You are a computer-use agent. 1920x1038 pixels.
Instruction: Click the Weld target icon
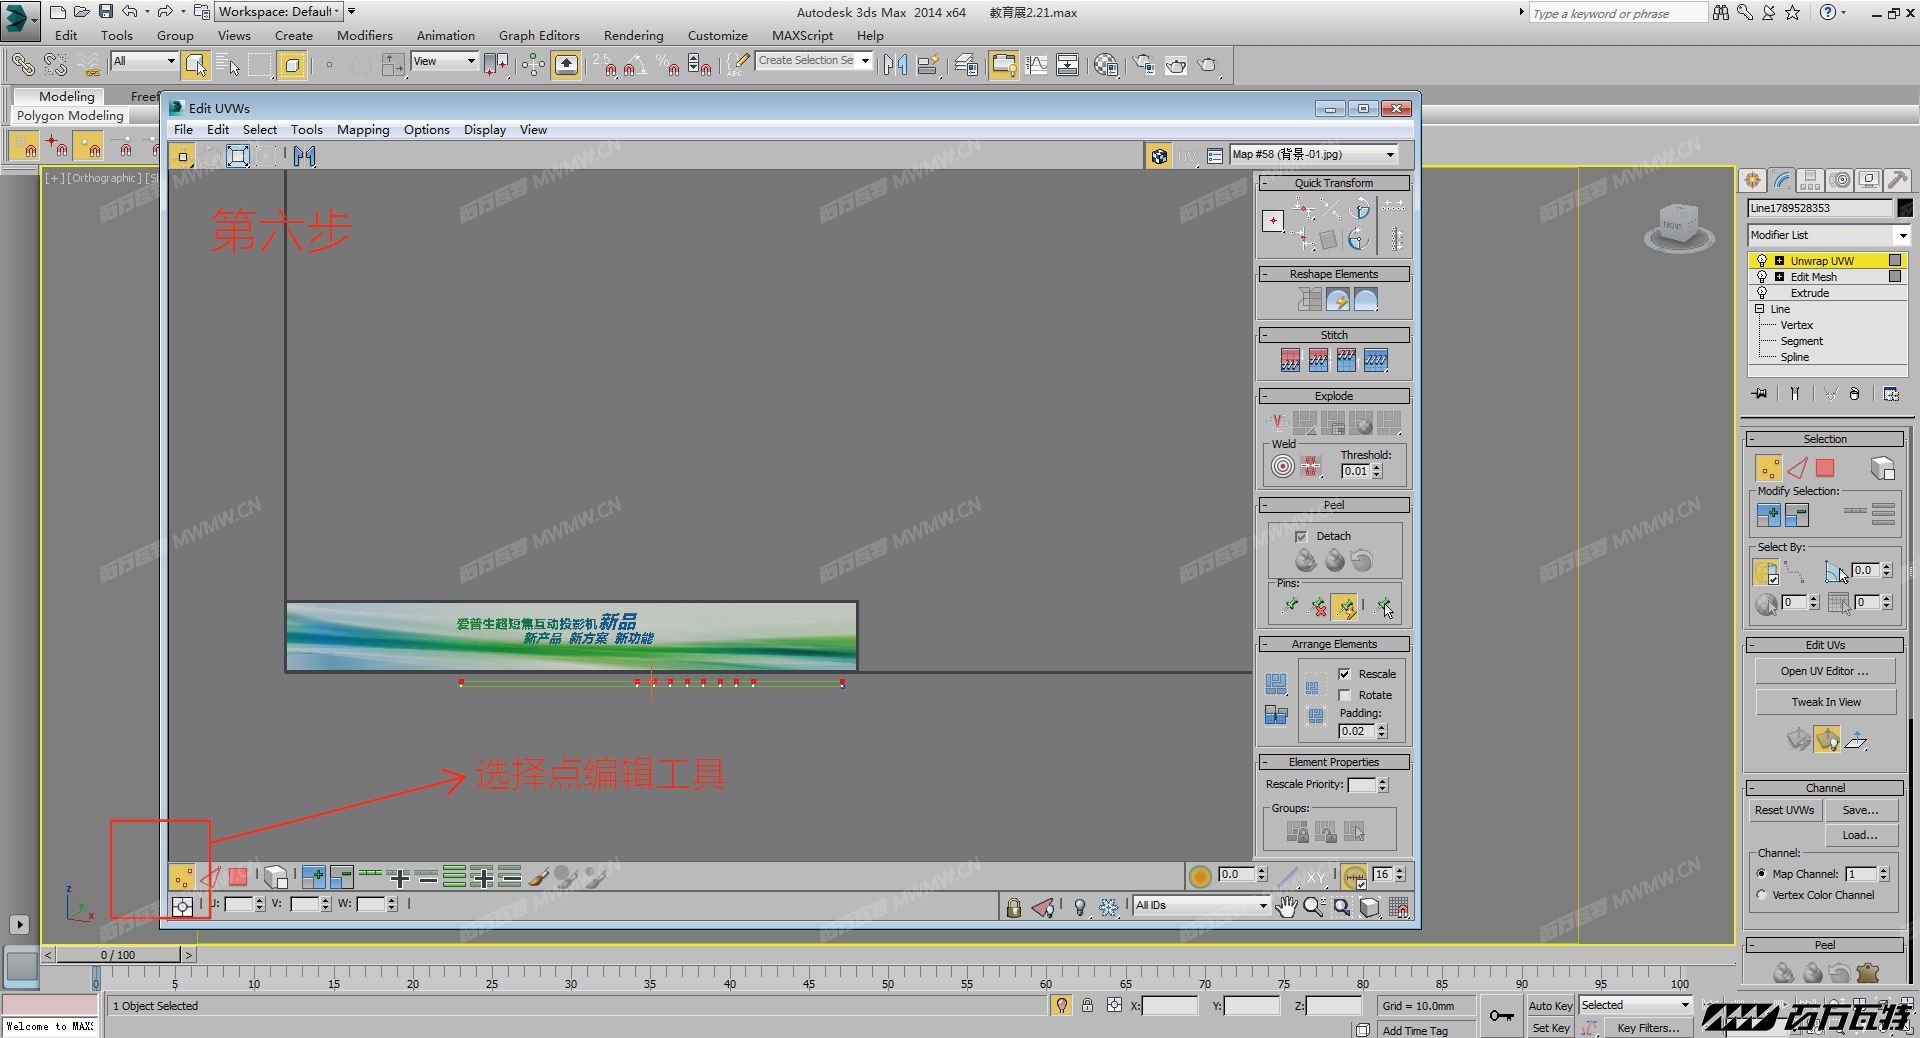pos(1282,466)
